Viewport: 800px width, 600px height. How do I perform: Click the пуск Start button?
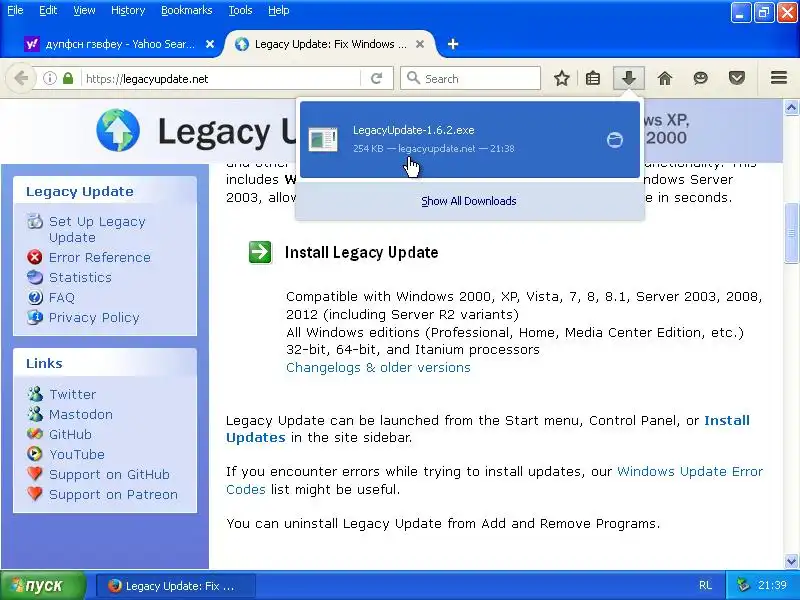click(x=43, y=585)
